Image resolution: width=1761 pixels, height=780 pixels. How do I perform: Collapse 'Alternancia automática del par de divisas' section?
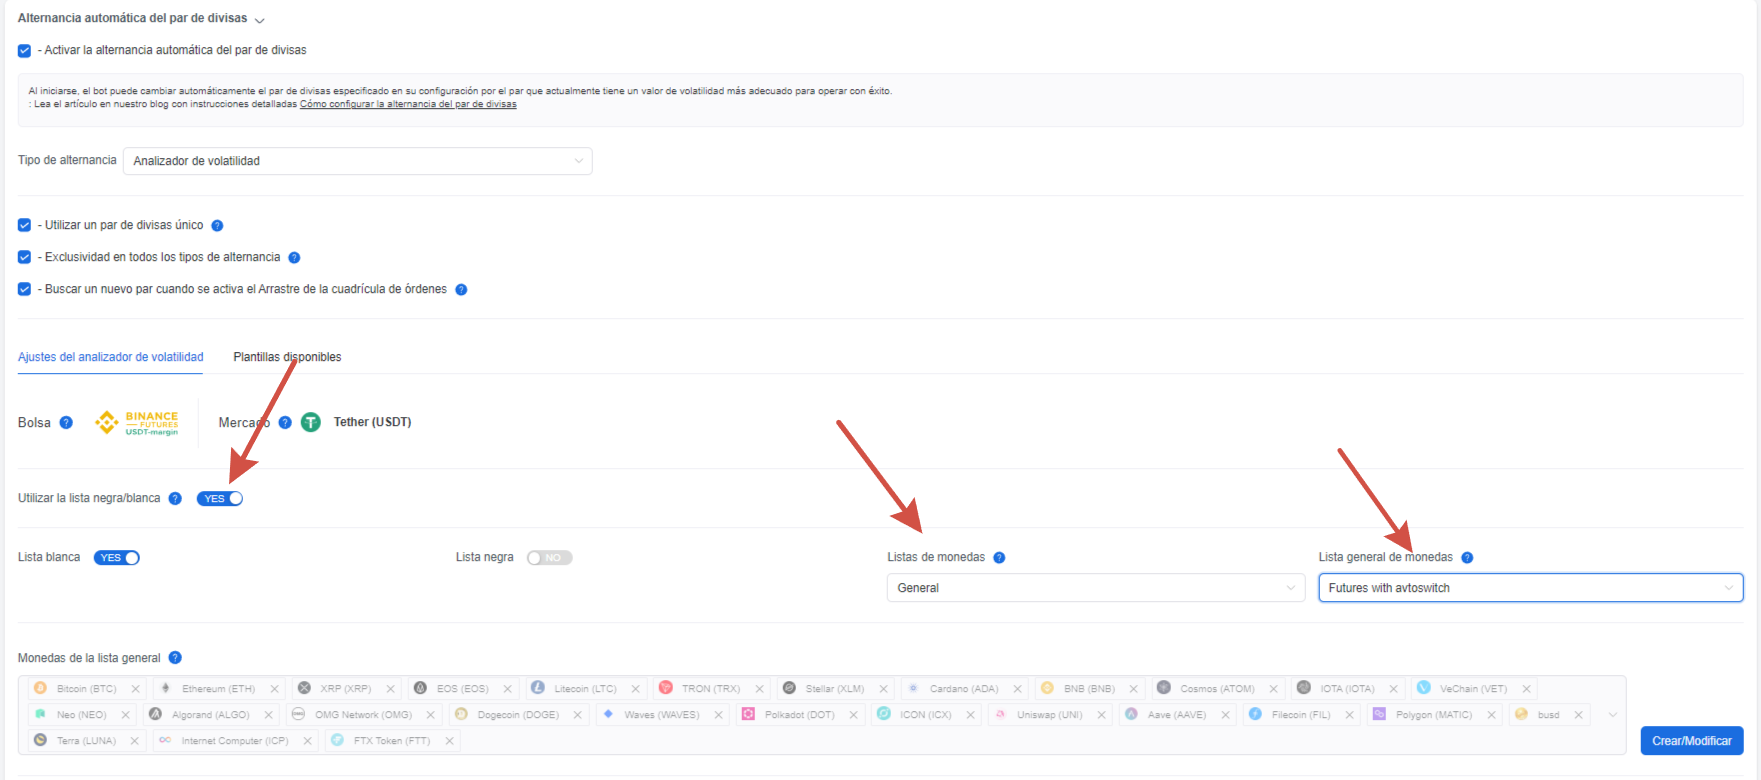(260, 20)
